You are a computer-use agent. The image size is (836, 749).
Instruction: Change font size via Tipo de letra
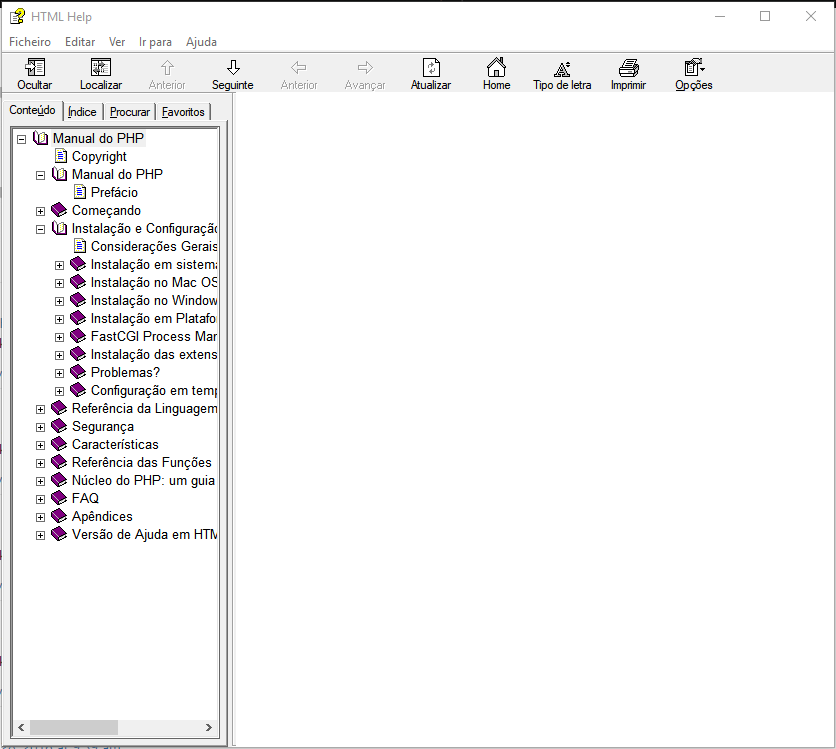(x=562, y=68)
